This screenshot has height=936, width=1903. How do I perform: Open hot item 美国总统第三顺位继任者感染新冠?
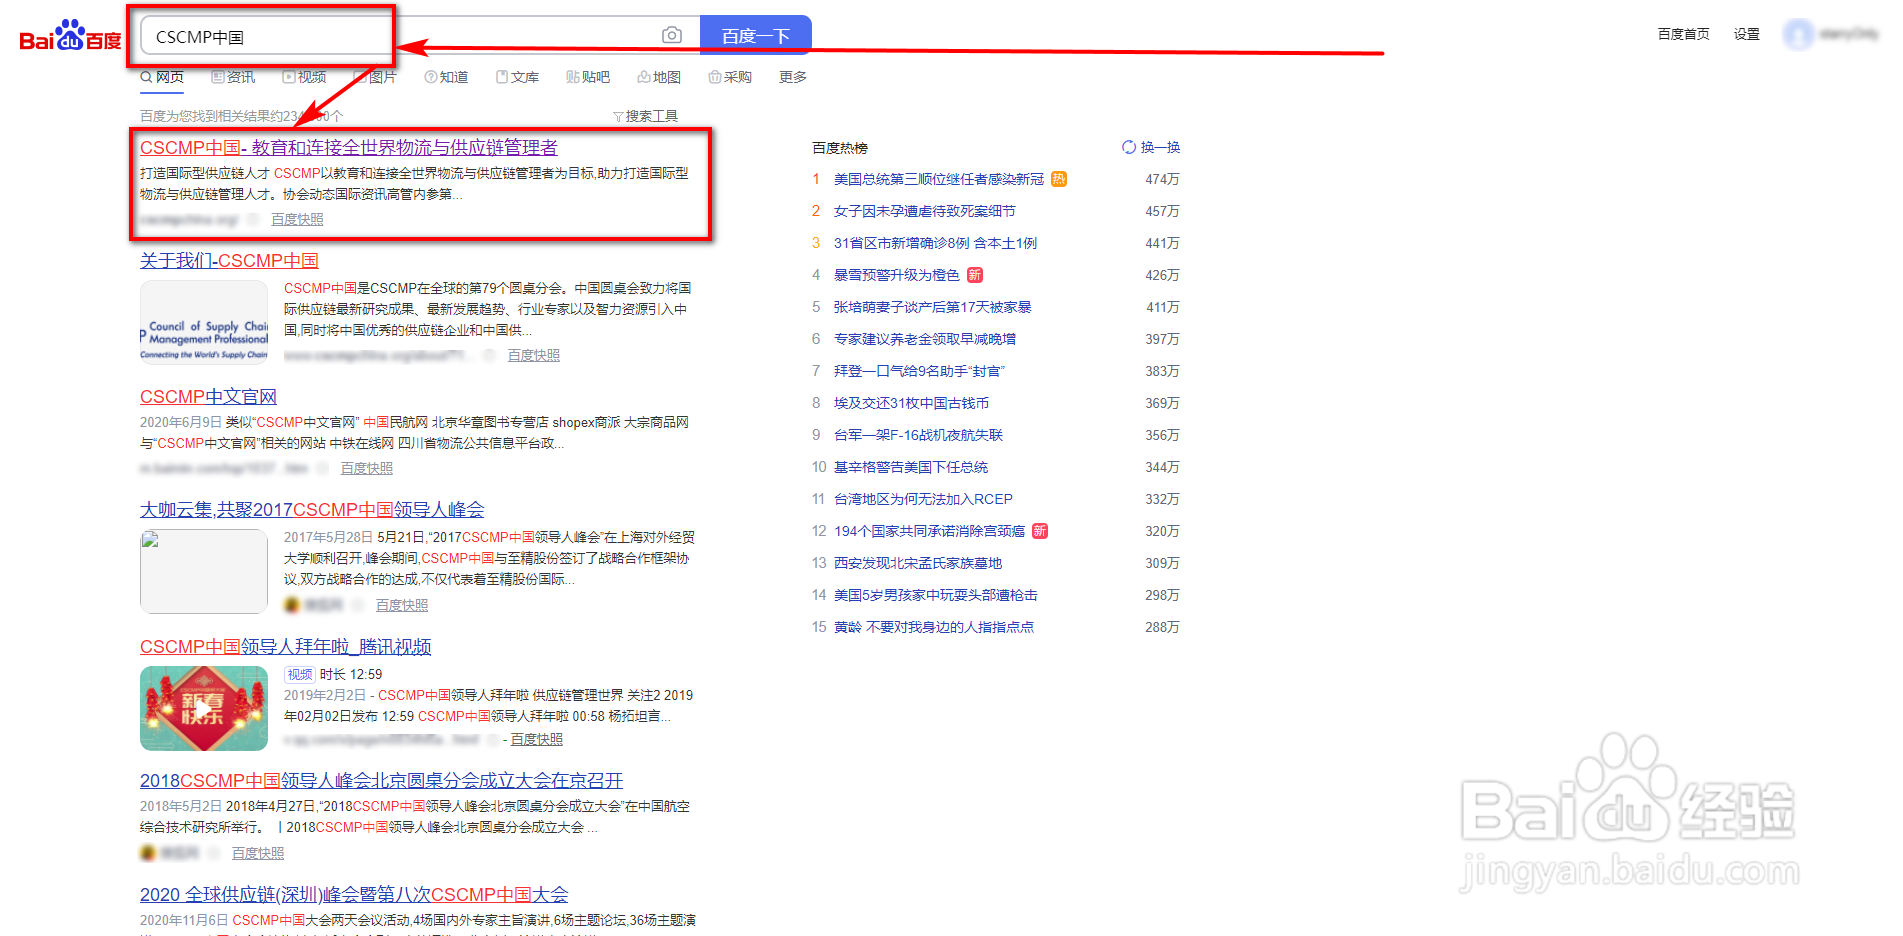click(939, 179)
